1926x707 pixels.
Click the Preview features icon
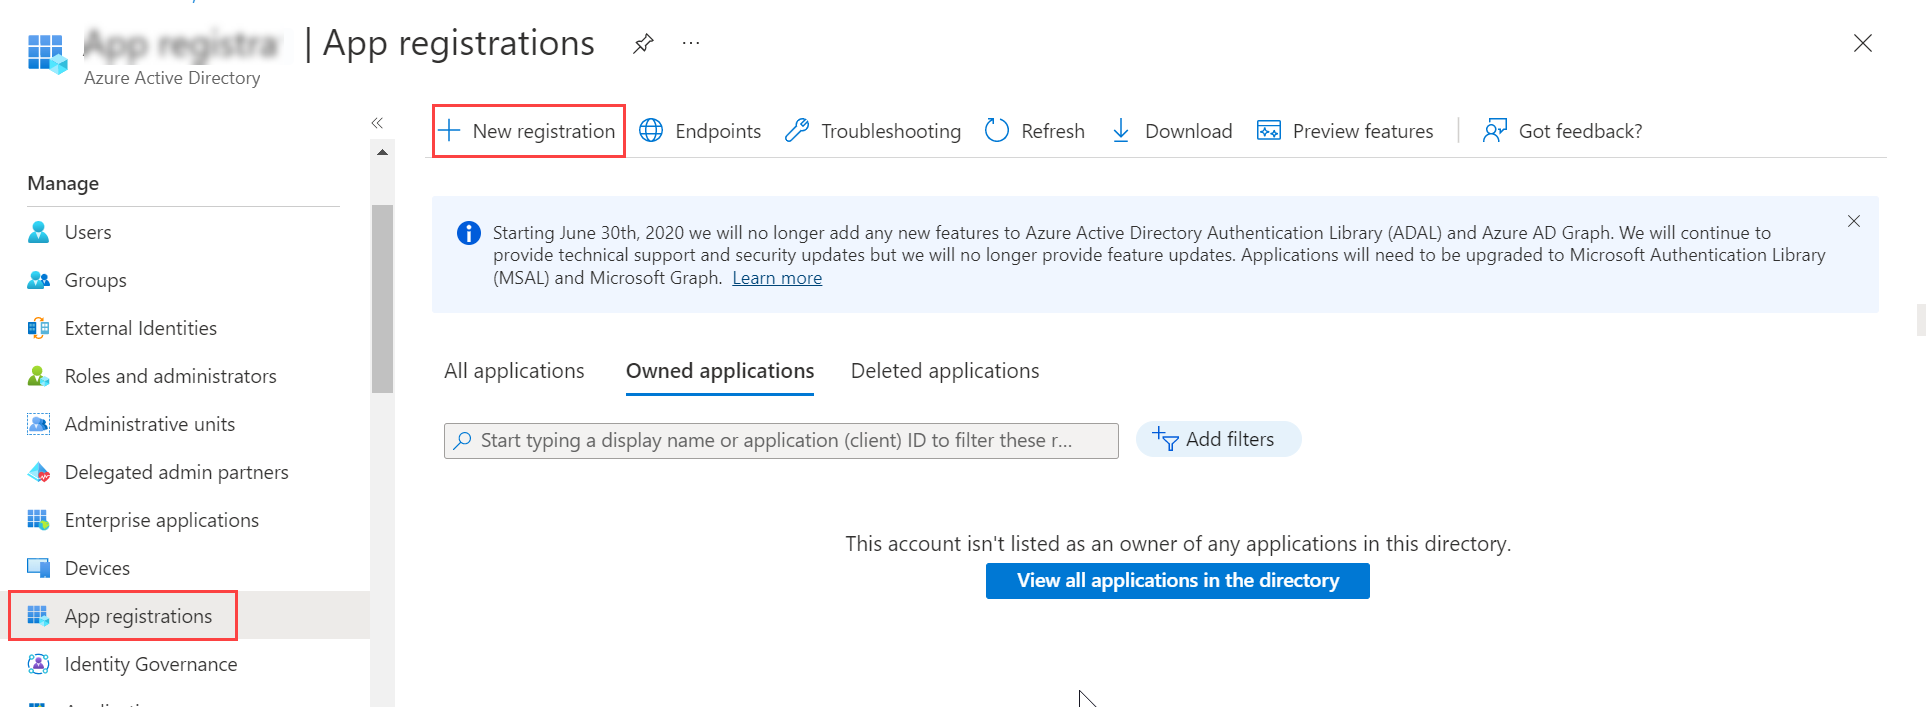coord(1269,131)
